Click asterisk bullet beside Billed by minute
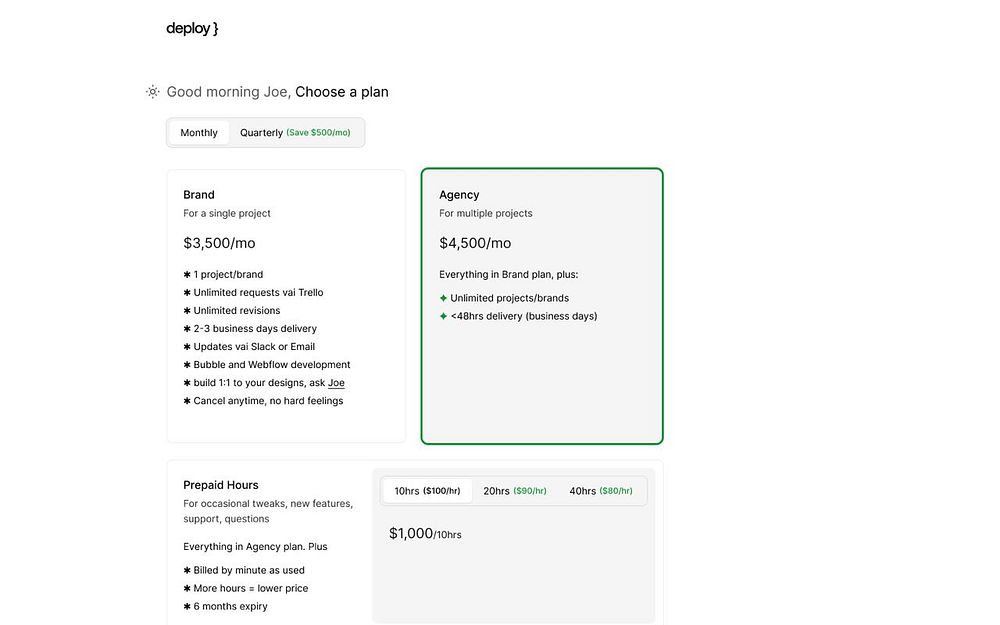1000x625 pixels. coord(187,571)
